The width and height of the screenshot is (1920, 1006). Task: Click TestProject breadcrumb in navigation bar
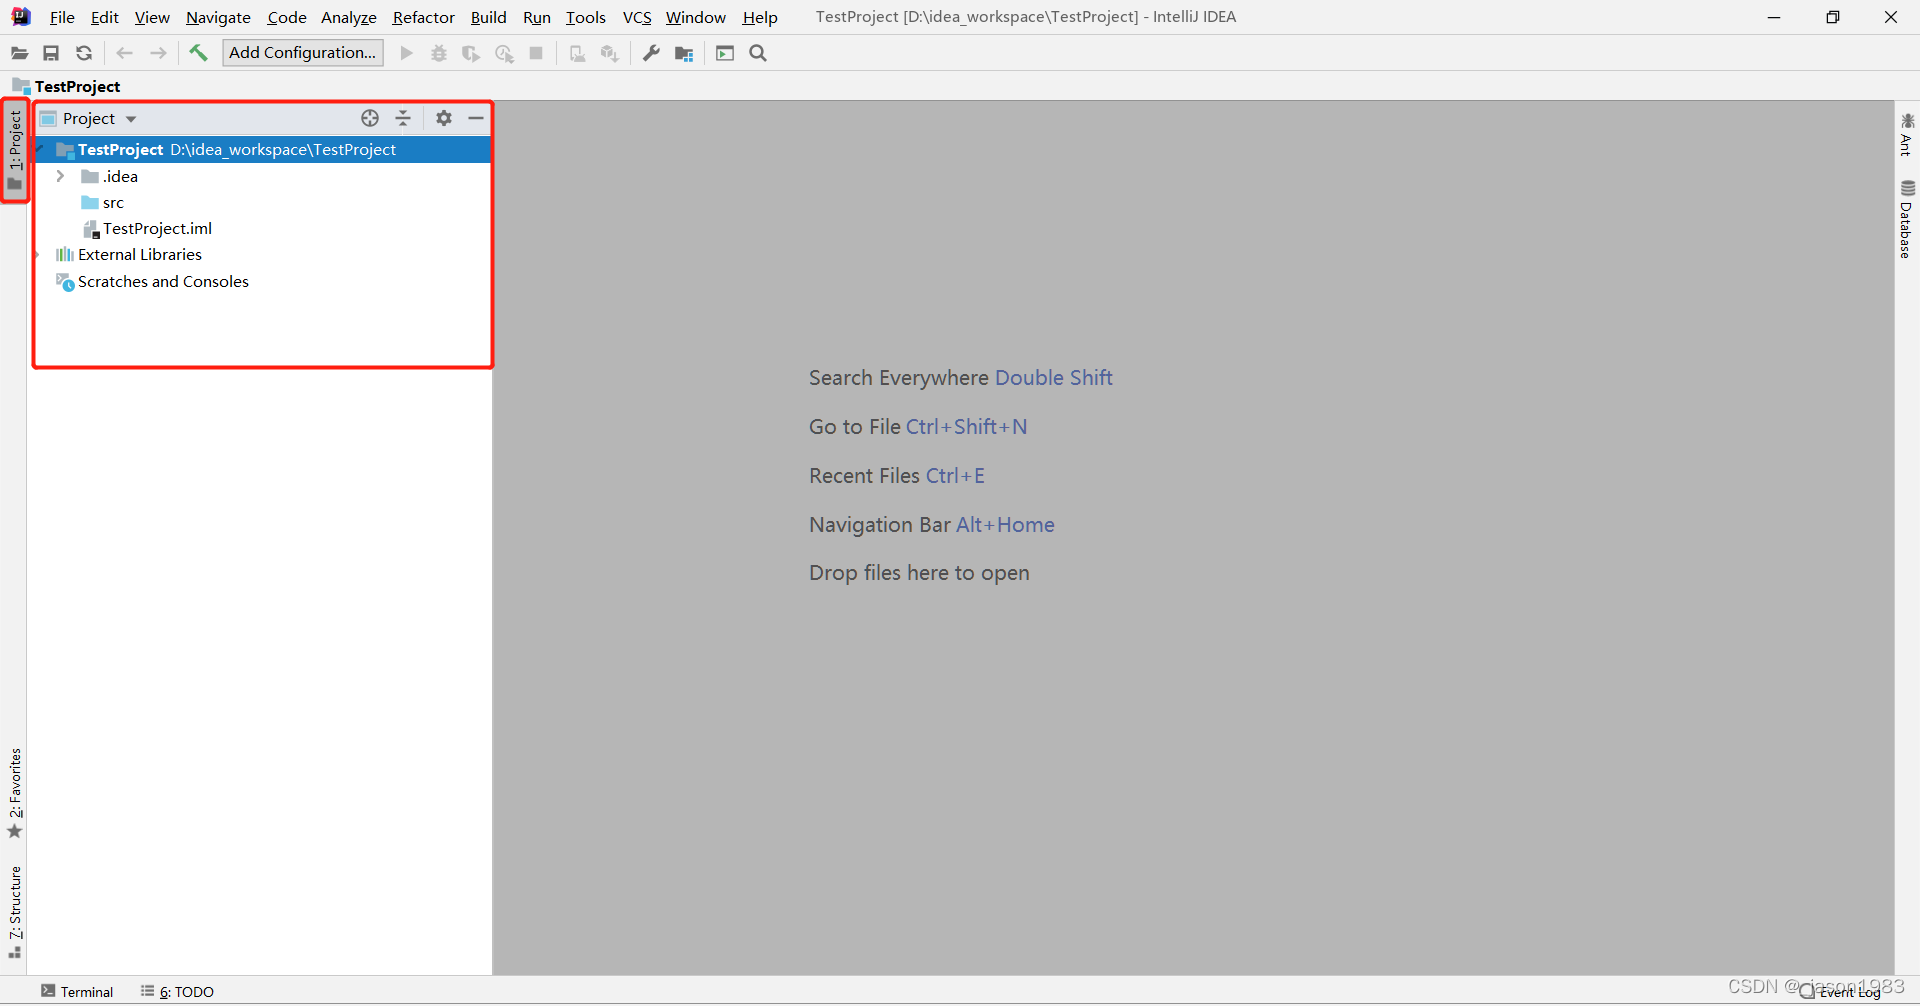[x=66, y=86]
